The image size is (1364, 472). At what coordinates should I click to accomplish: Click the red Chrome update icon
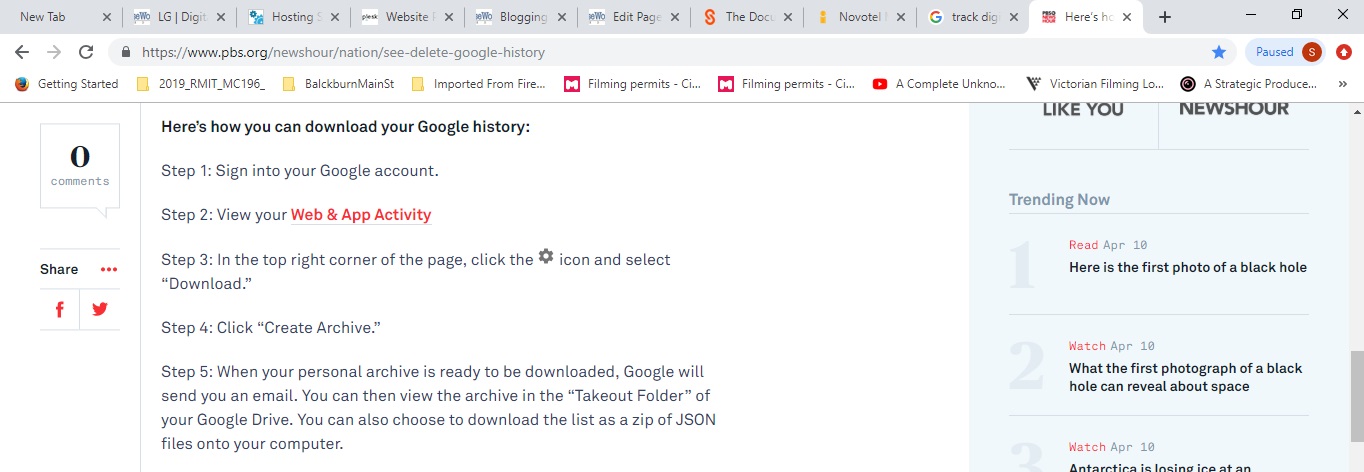point(1344,52)
